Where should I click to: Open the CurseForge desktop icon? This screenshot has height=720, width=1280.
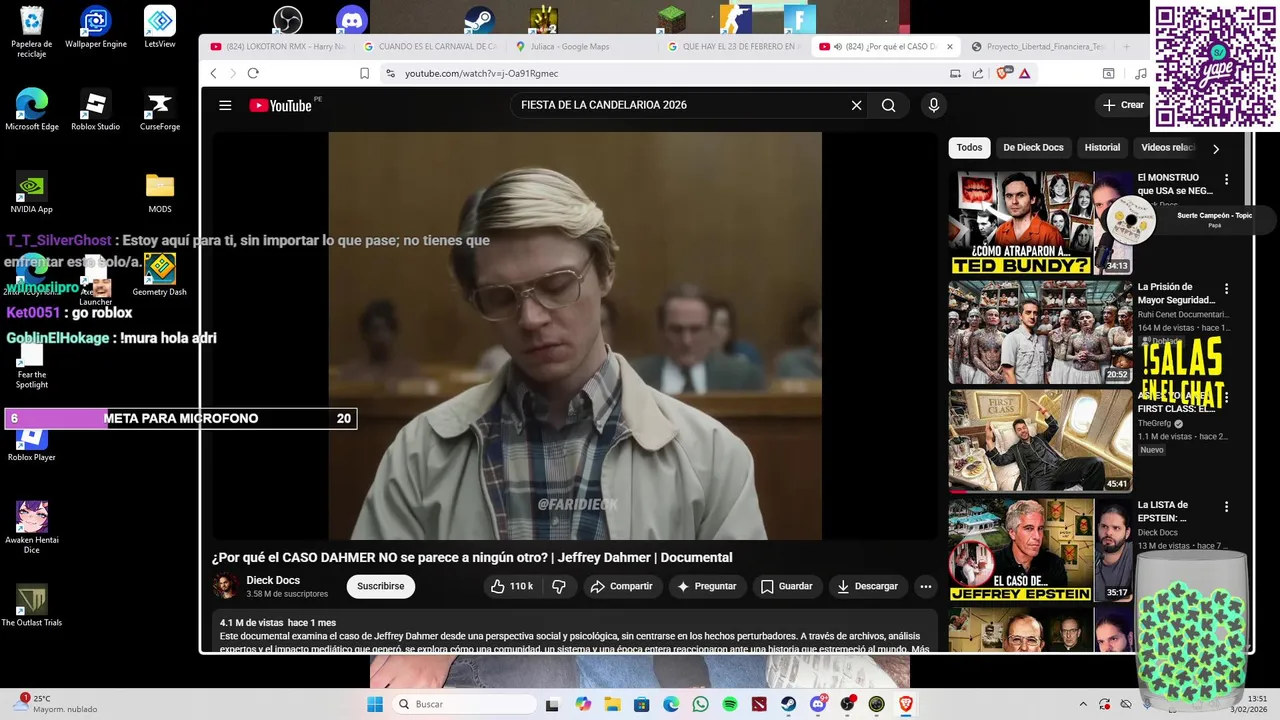click(160, 110)
